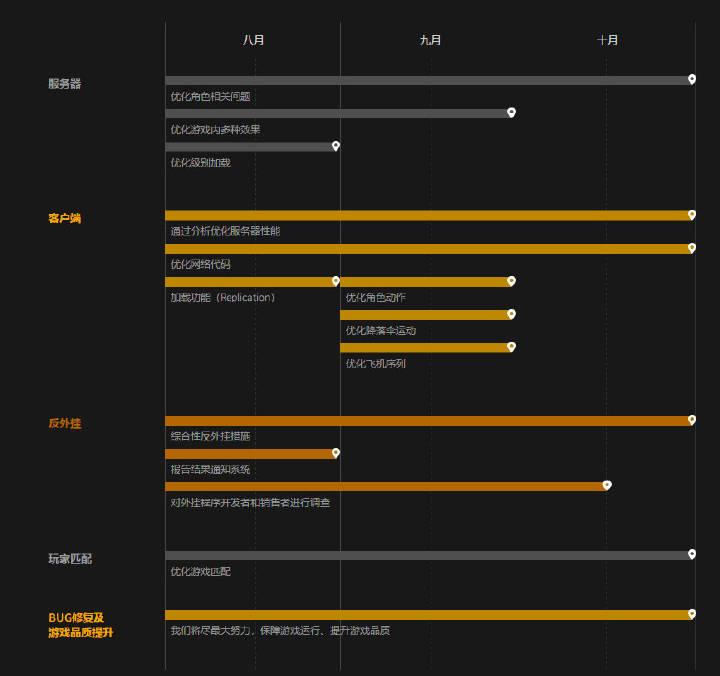This screenshot has height=676, width=720.
Task: Click the pin ending the BUG修复 quality bar
Action: tap(692, 614)
